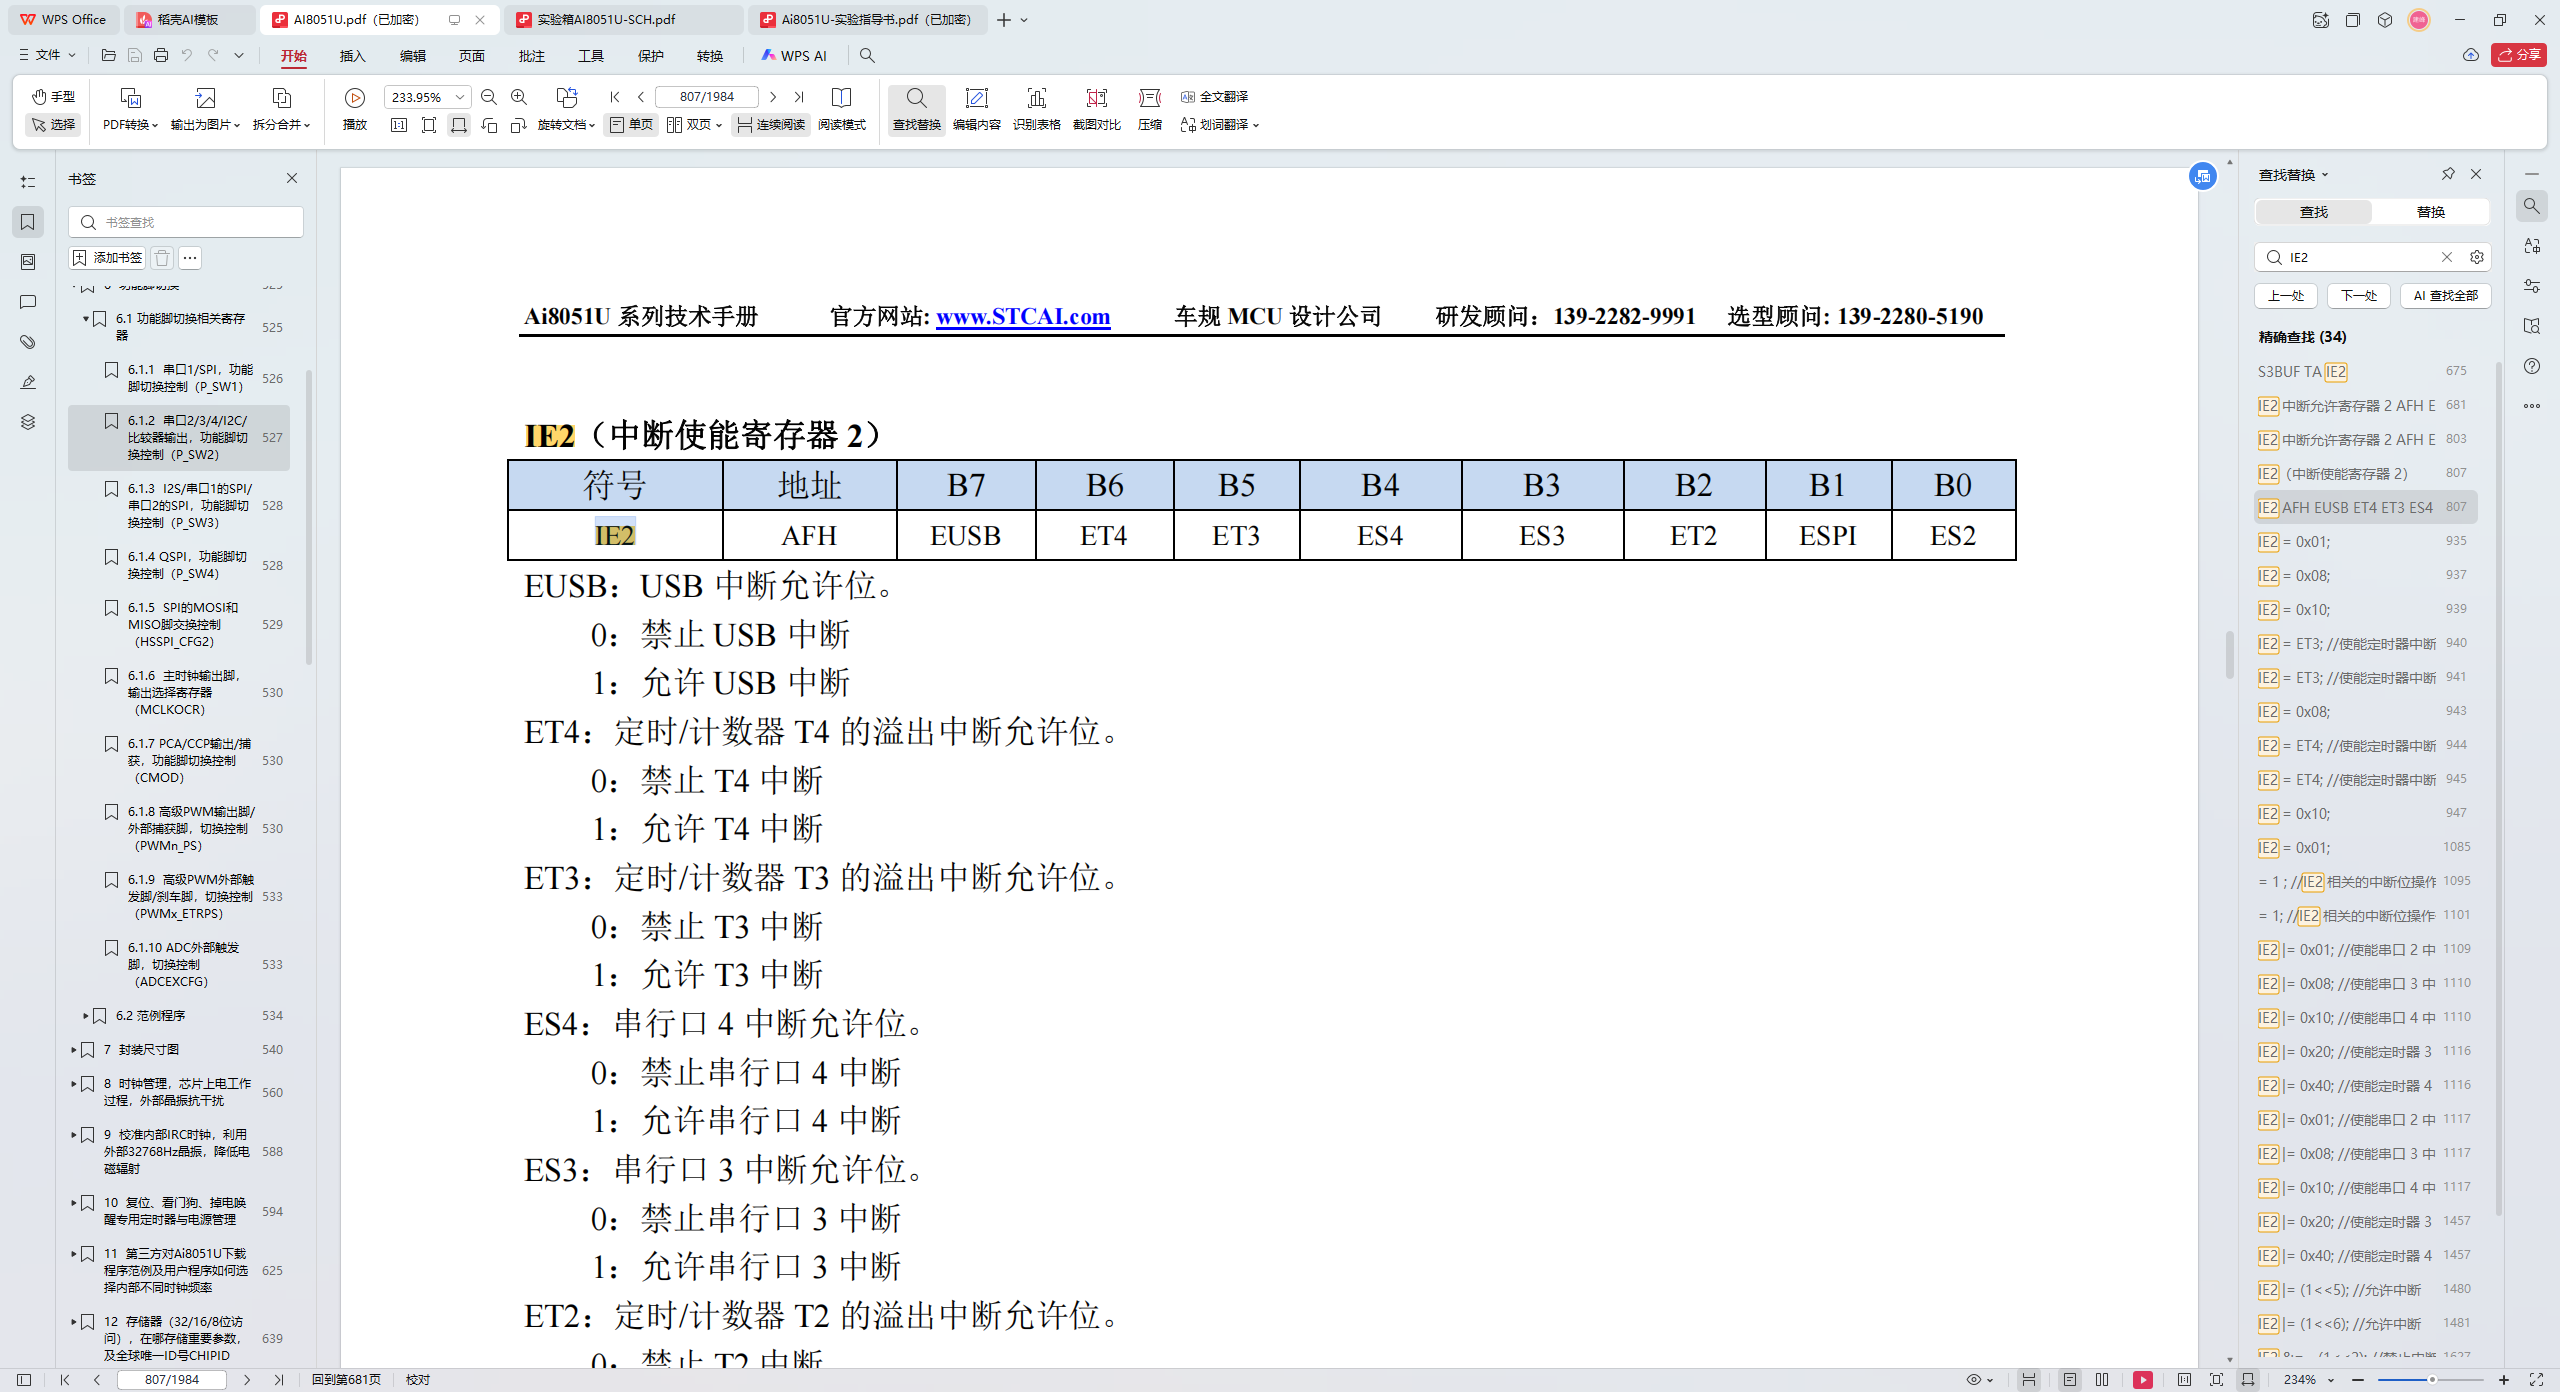Open the 截图对比 screenshot compare tool
Viewport: 2560px width, 1392px height.
pos(1095,108)
